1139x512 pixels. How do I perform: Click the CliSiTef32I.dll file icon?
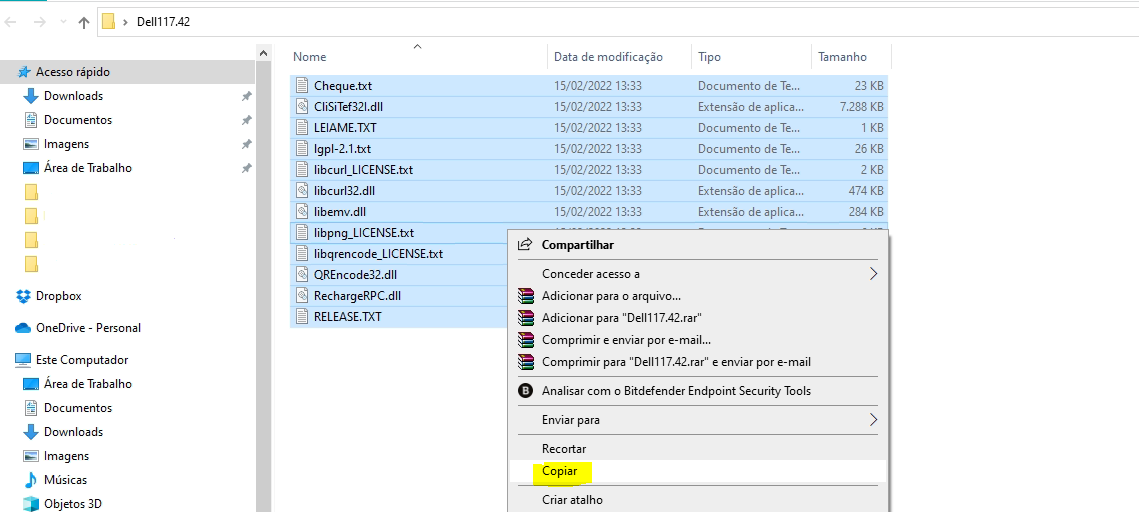tap(302, 107)
